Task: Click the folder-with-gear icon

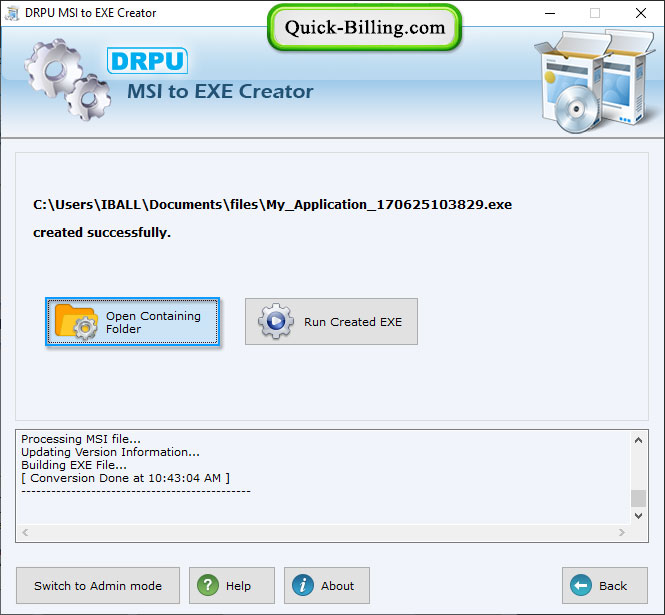Action: click(75, 322)
